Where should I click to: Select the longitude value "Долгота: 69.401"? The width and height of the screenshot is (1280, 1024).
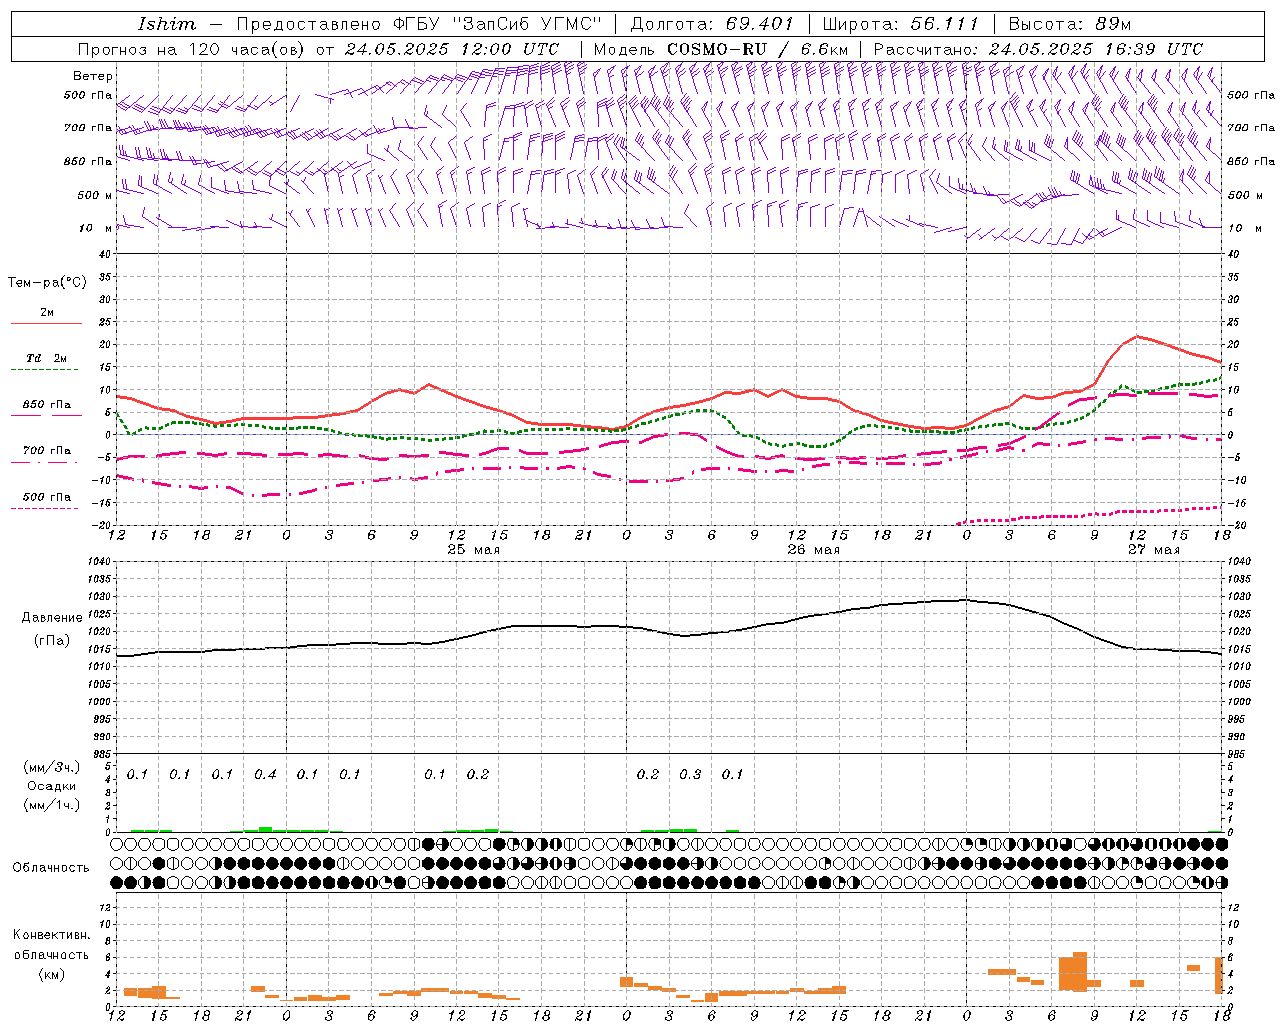click(712, 24)
